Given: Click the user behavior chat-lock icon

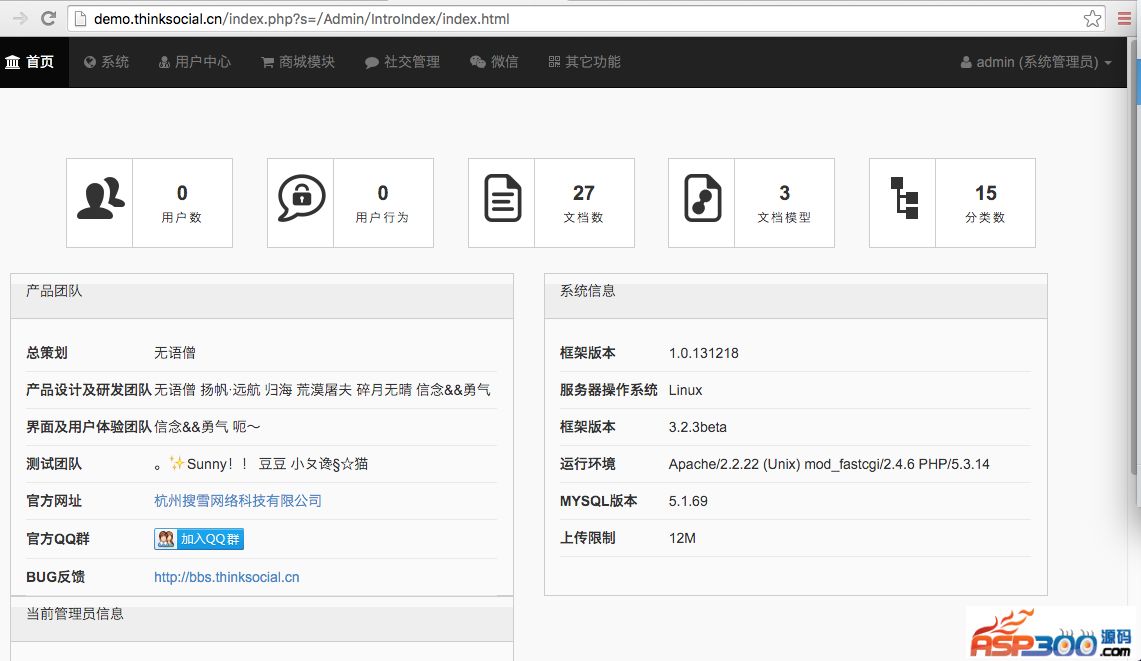Looking at the screenshot, I should click(x=301, y=200).
